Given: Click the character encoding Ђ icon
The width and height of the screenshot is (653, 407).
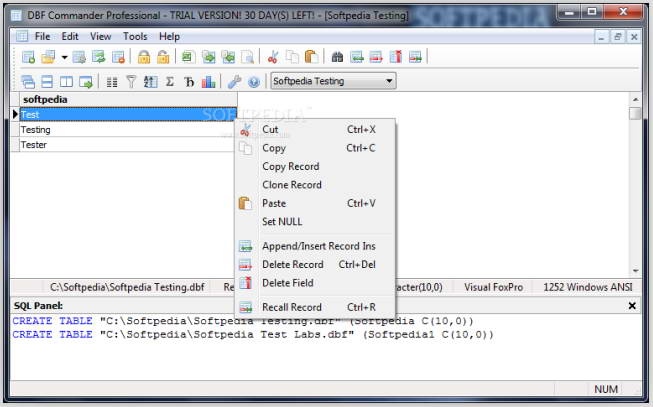Looking at the screenshot, I should 189,82.
